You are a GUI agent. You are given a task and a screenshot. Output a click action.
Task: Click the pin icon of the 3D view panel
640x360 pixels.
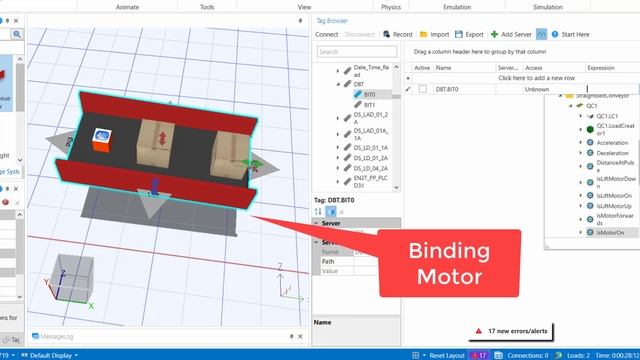coord(300,20)
